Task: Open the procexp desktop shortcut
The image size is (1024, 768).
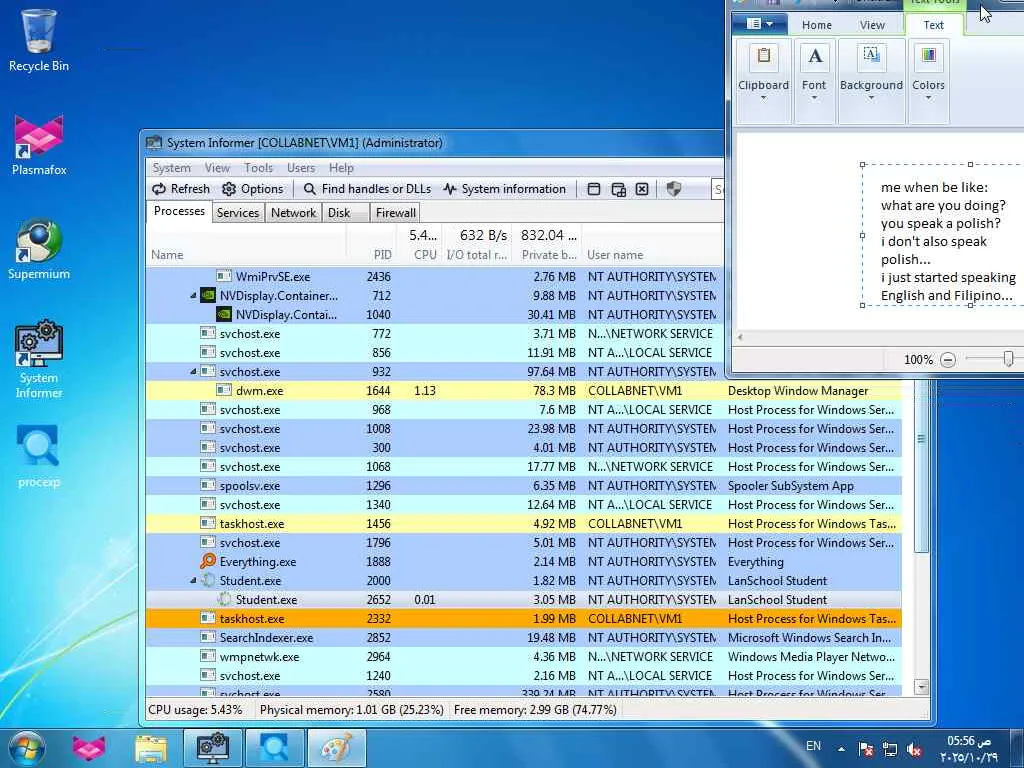Action: tap(39, 456)
